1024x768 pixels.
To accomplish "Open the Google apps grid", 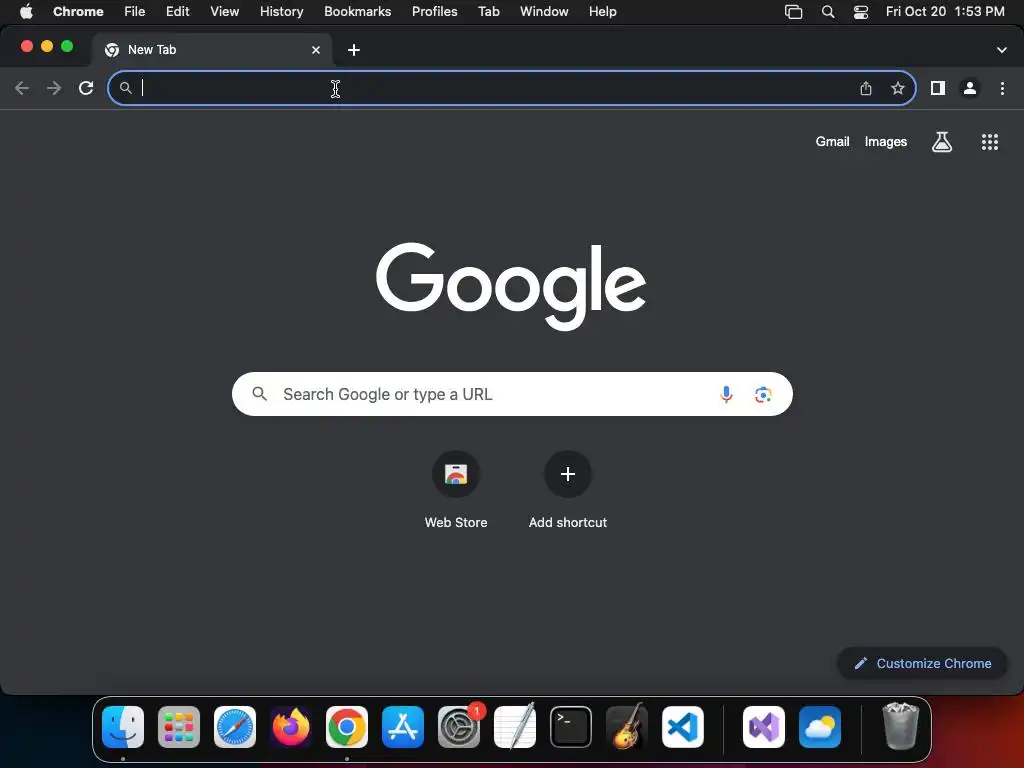I will [x=990, y=142].
